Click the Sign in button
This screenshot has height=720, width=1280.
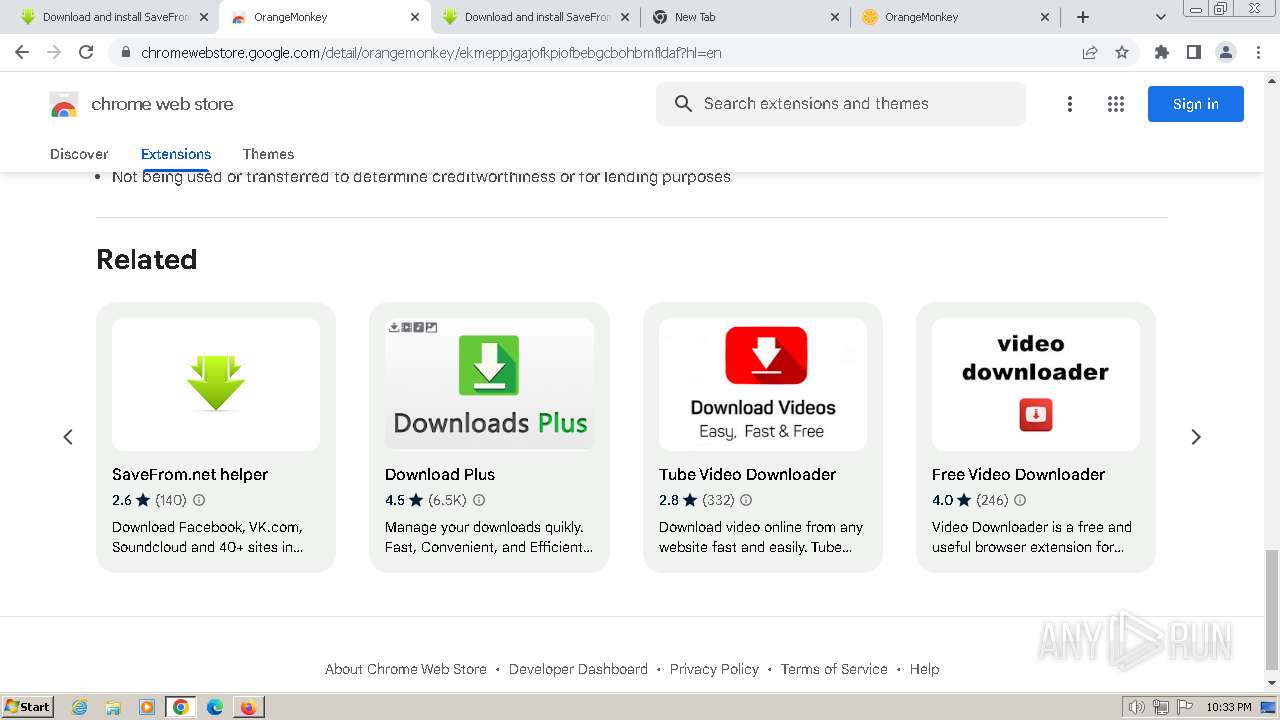(x=1196, y=104)
